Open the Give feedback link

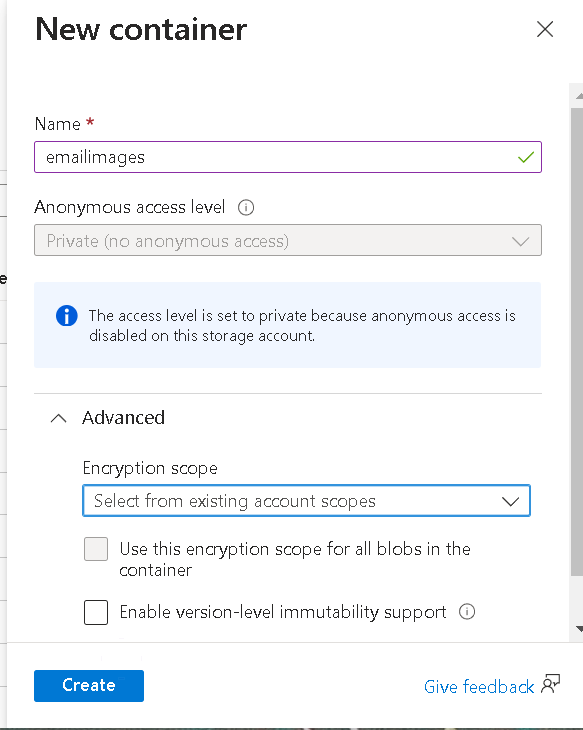479,687
